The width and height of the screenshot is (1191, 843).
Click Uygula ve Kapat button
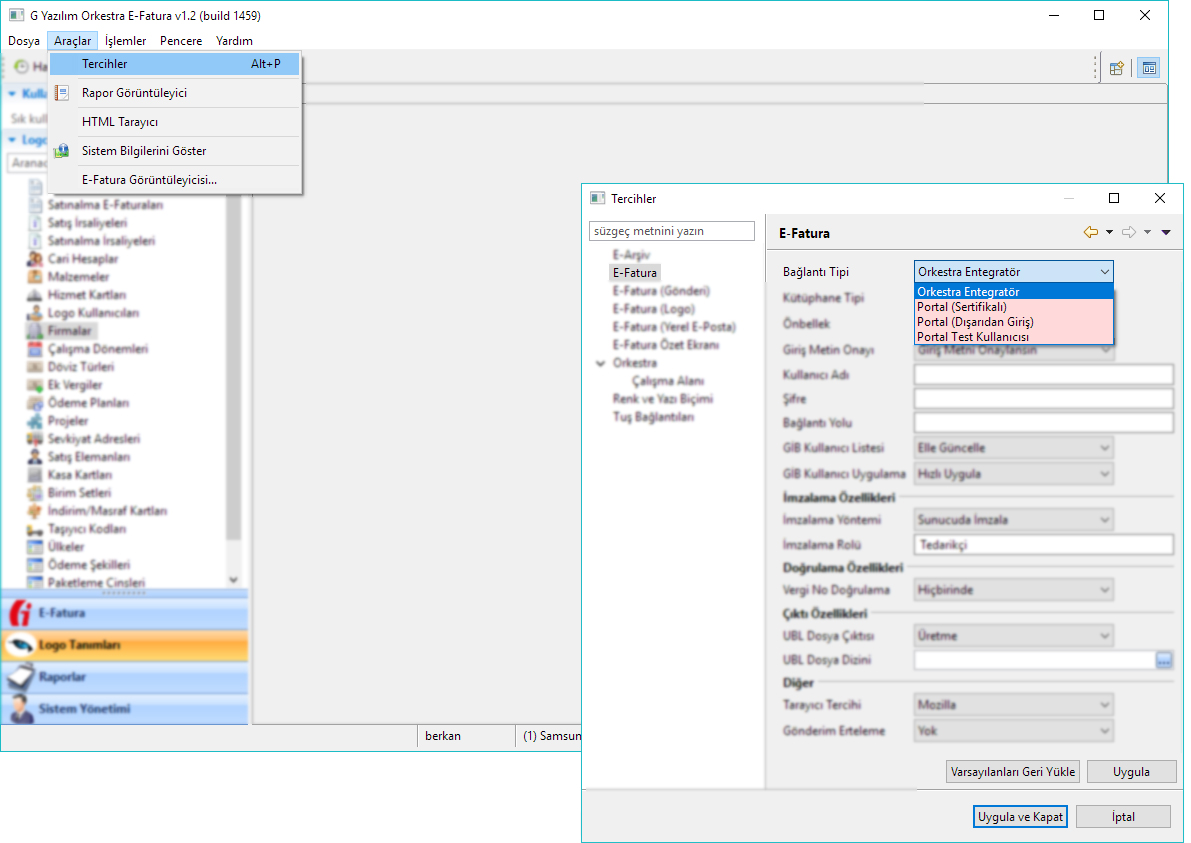point(1020,816)
